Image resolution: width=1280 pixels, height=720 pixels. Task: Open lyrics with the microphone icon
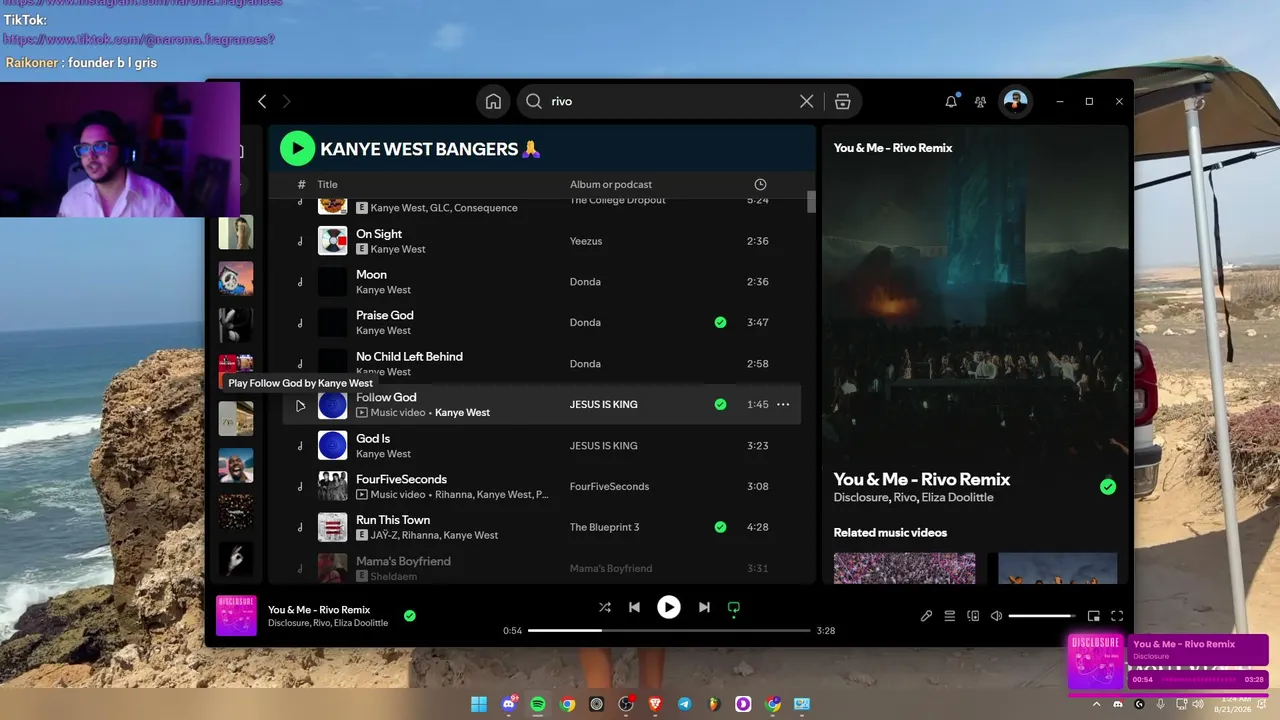click(x=926, y=616)
